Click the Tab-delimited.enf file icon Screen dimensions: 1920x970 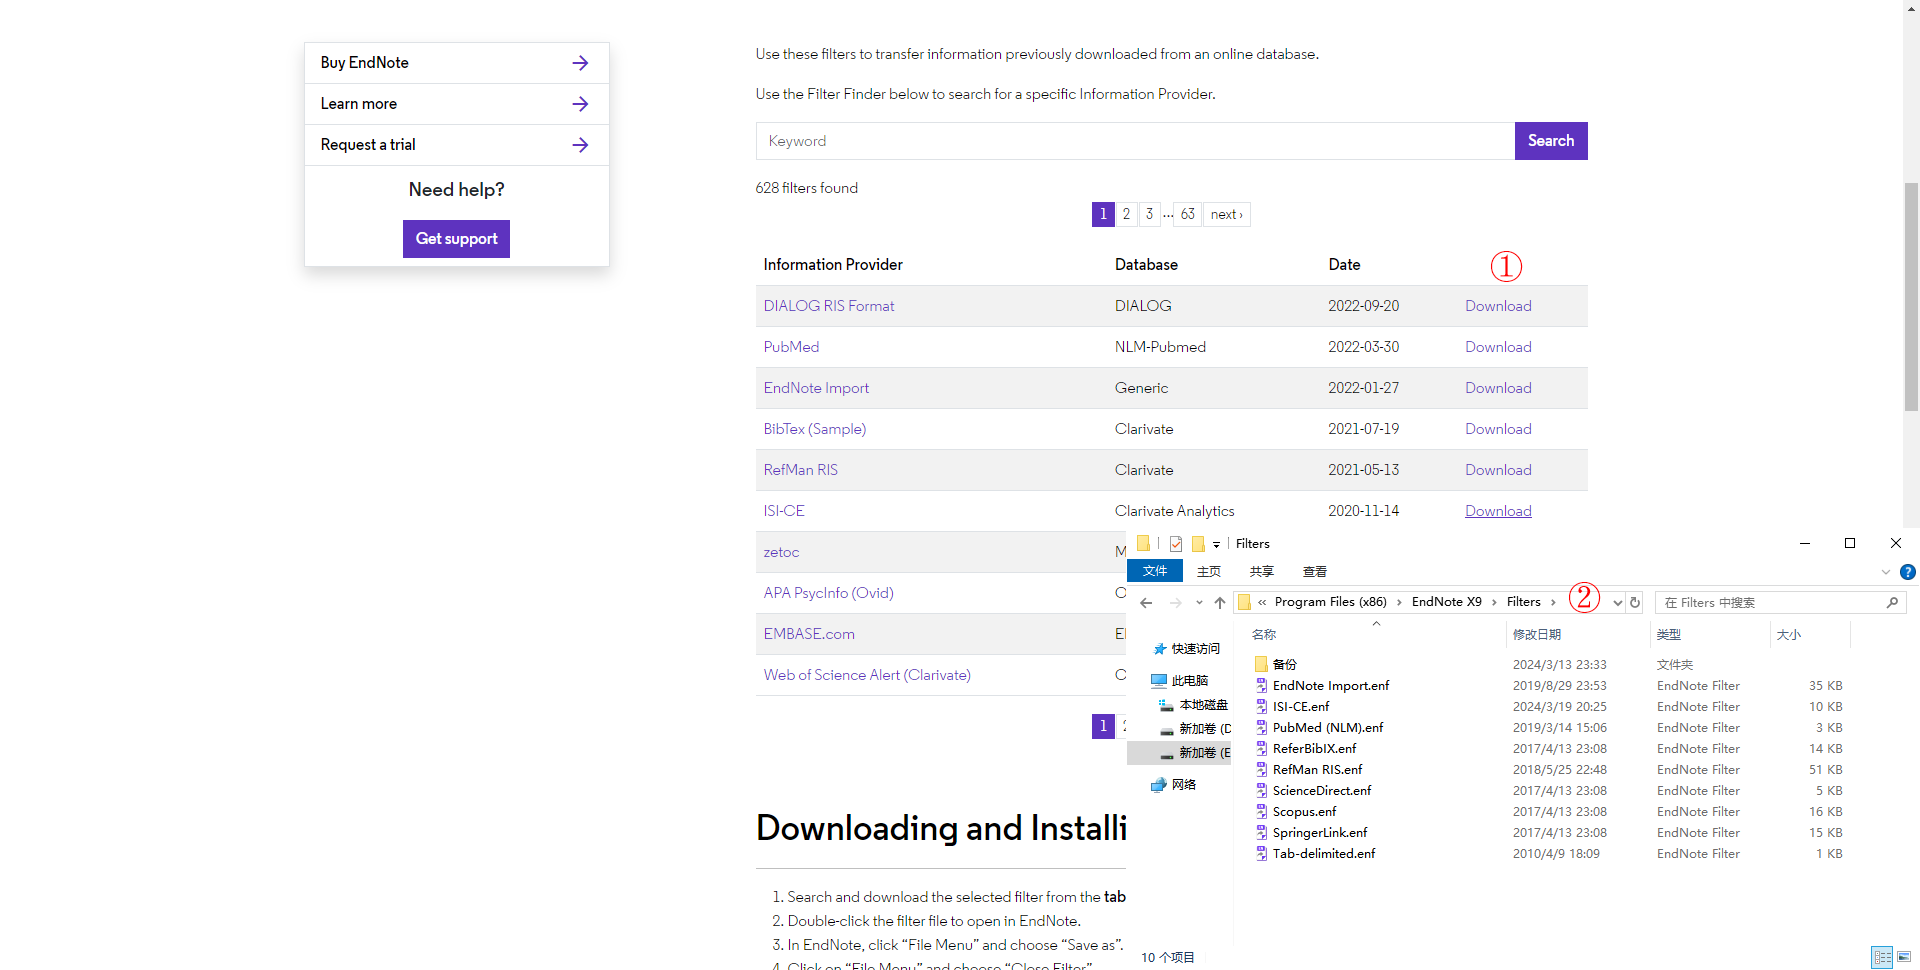pos(1262,854)
